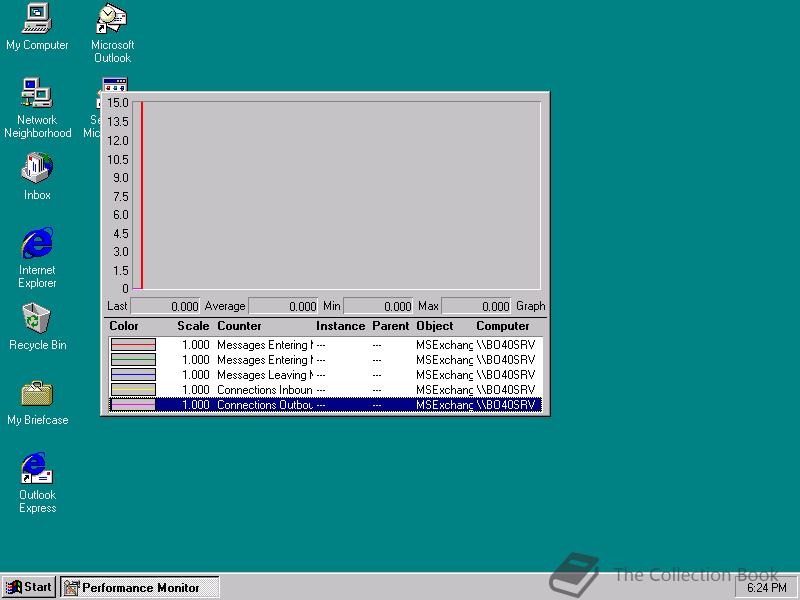Click the Scale column header
Viewport: 800px width, 600px height.
tap(193, 326)
